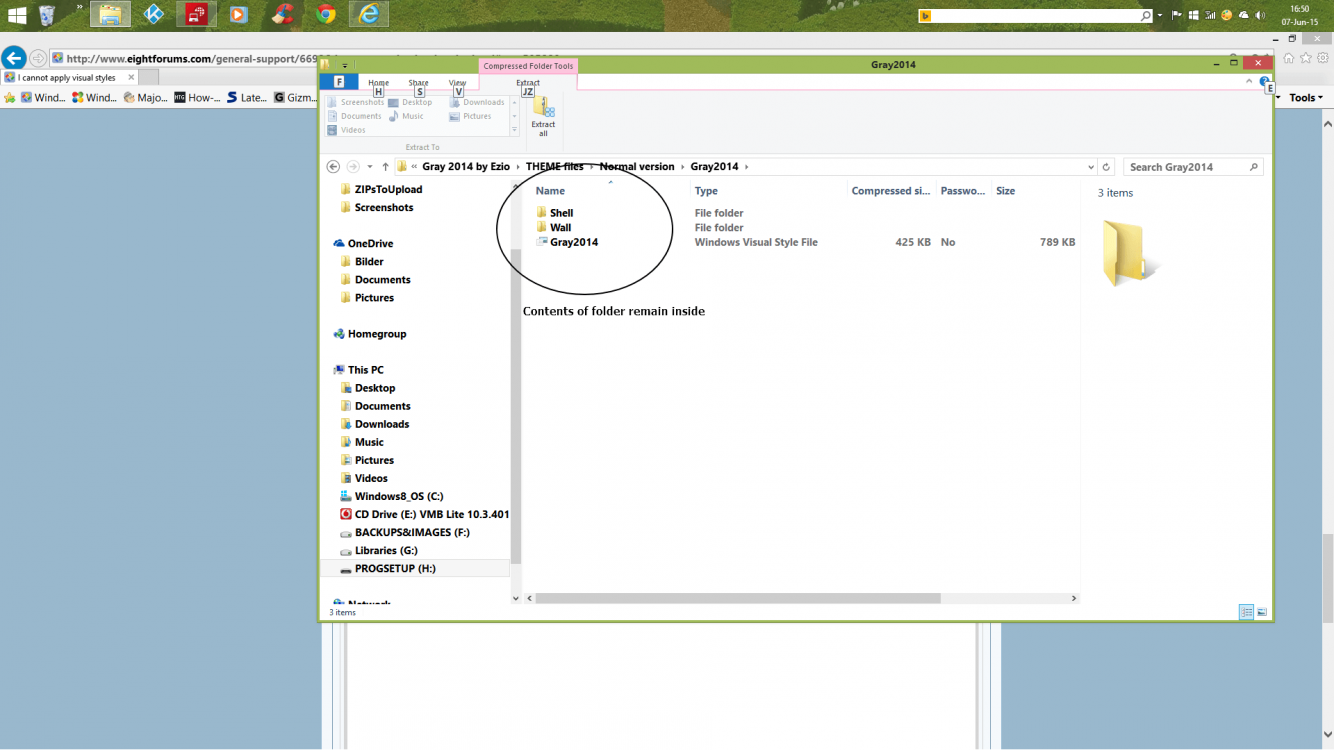Open recent locations dropdown arrow

click(370, 167)
